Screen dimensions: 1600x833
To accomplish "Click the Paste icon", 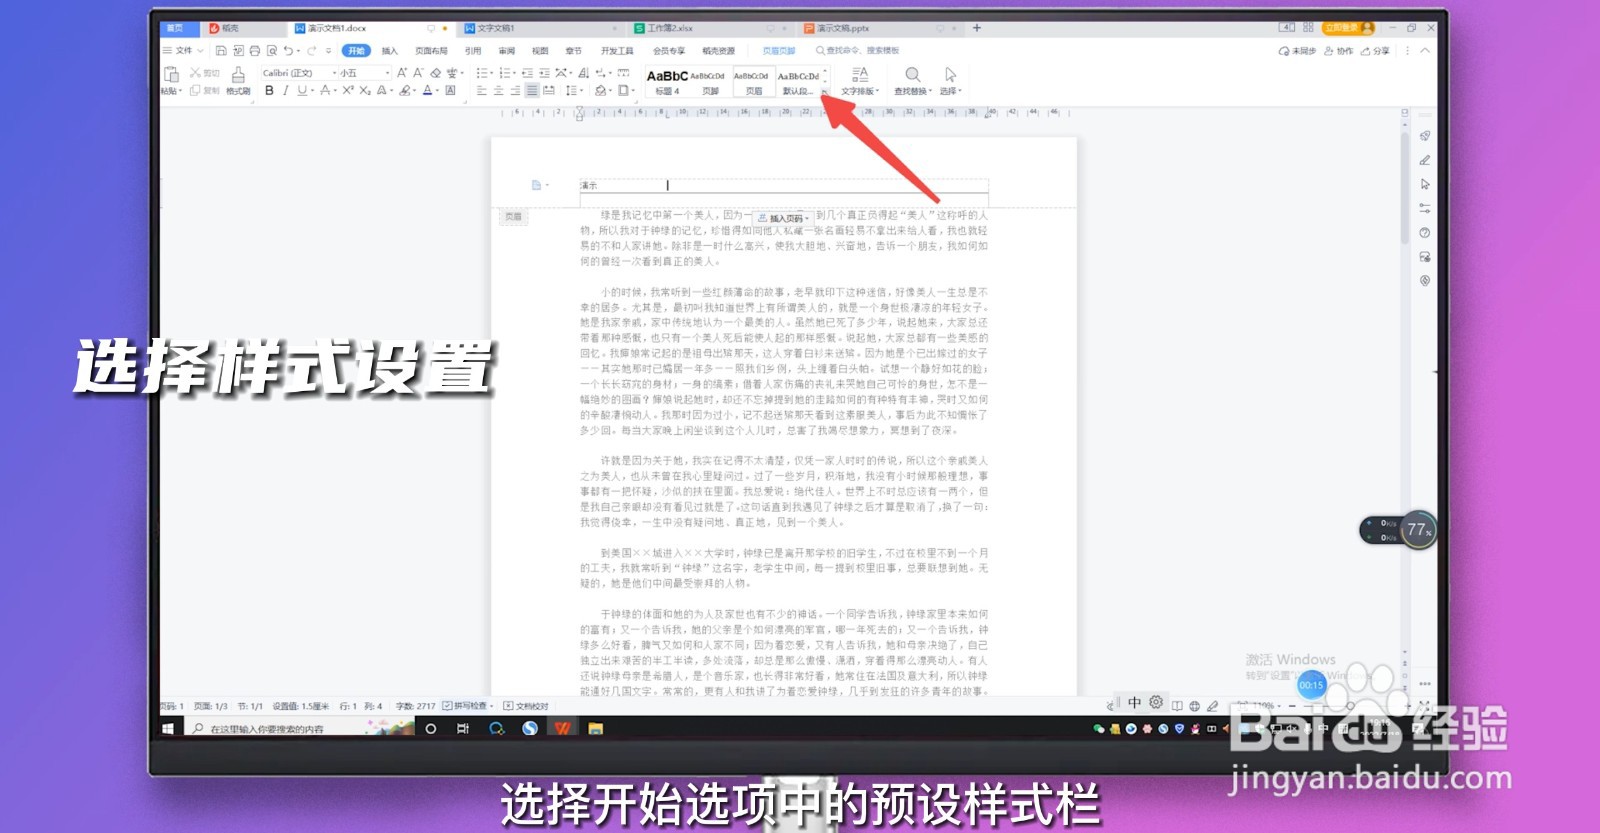I will point(169,74).
